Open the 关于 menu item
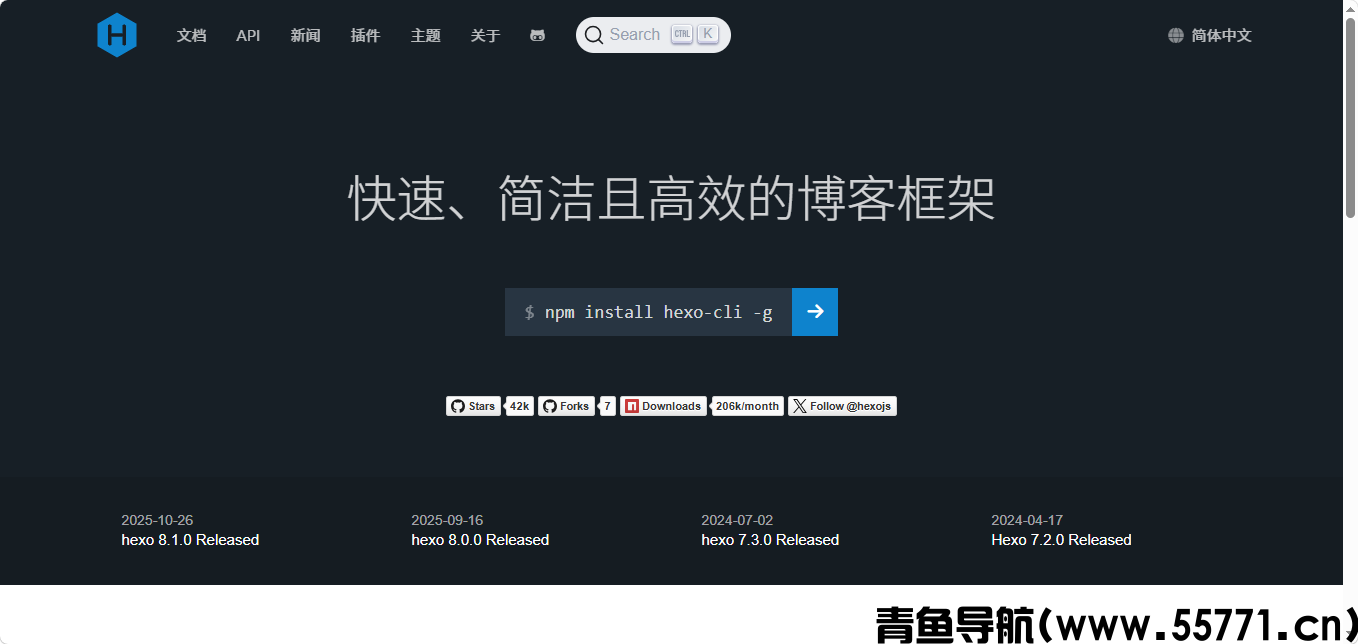Viewport: 1358px width, 644px height. pos(485,35)
